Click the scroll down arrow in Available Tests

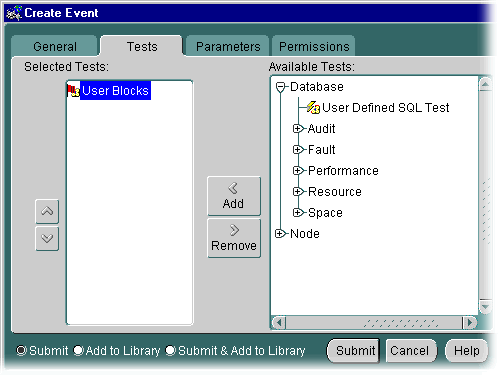point(486,307)
